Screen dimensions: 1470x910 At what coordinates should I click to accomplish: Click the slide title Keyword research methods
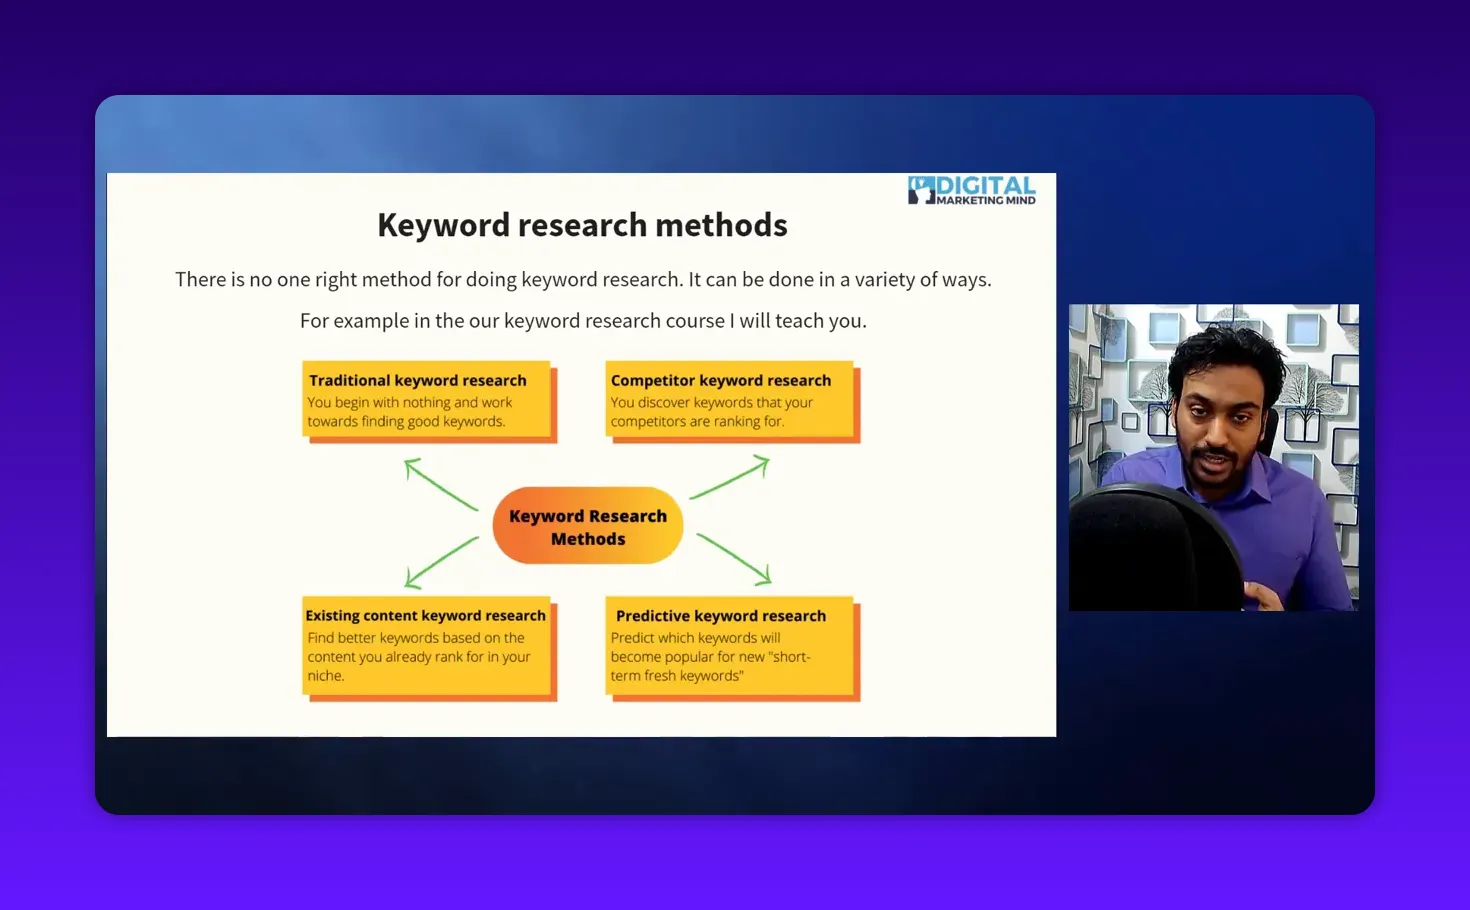click(x=582, y=225)
